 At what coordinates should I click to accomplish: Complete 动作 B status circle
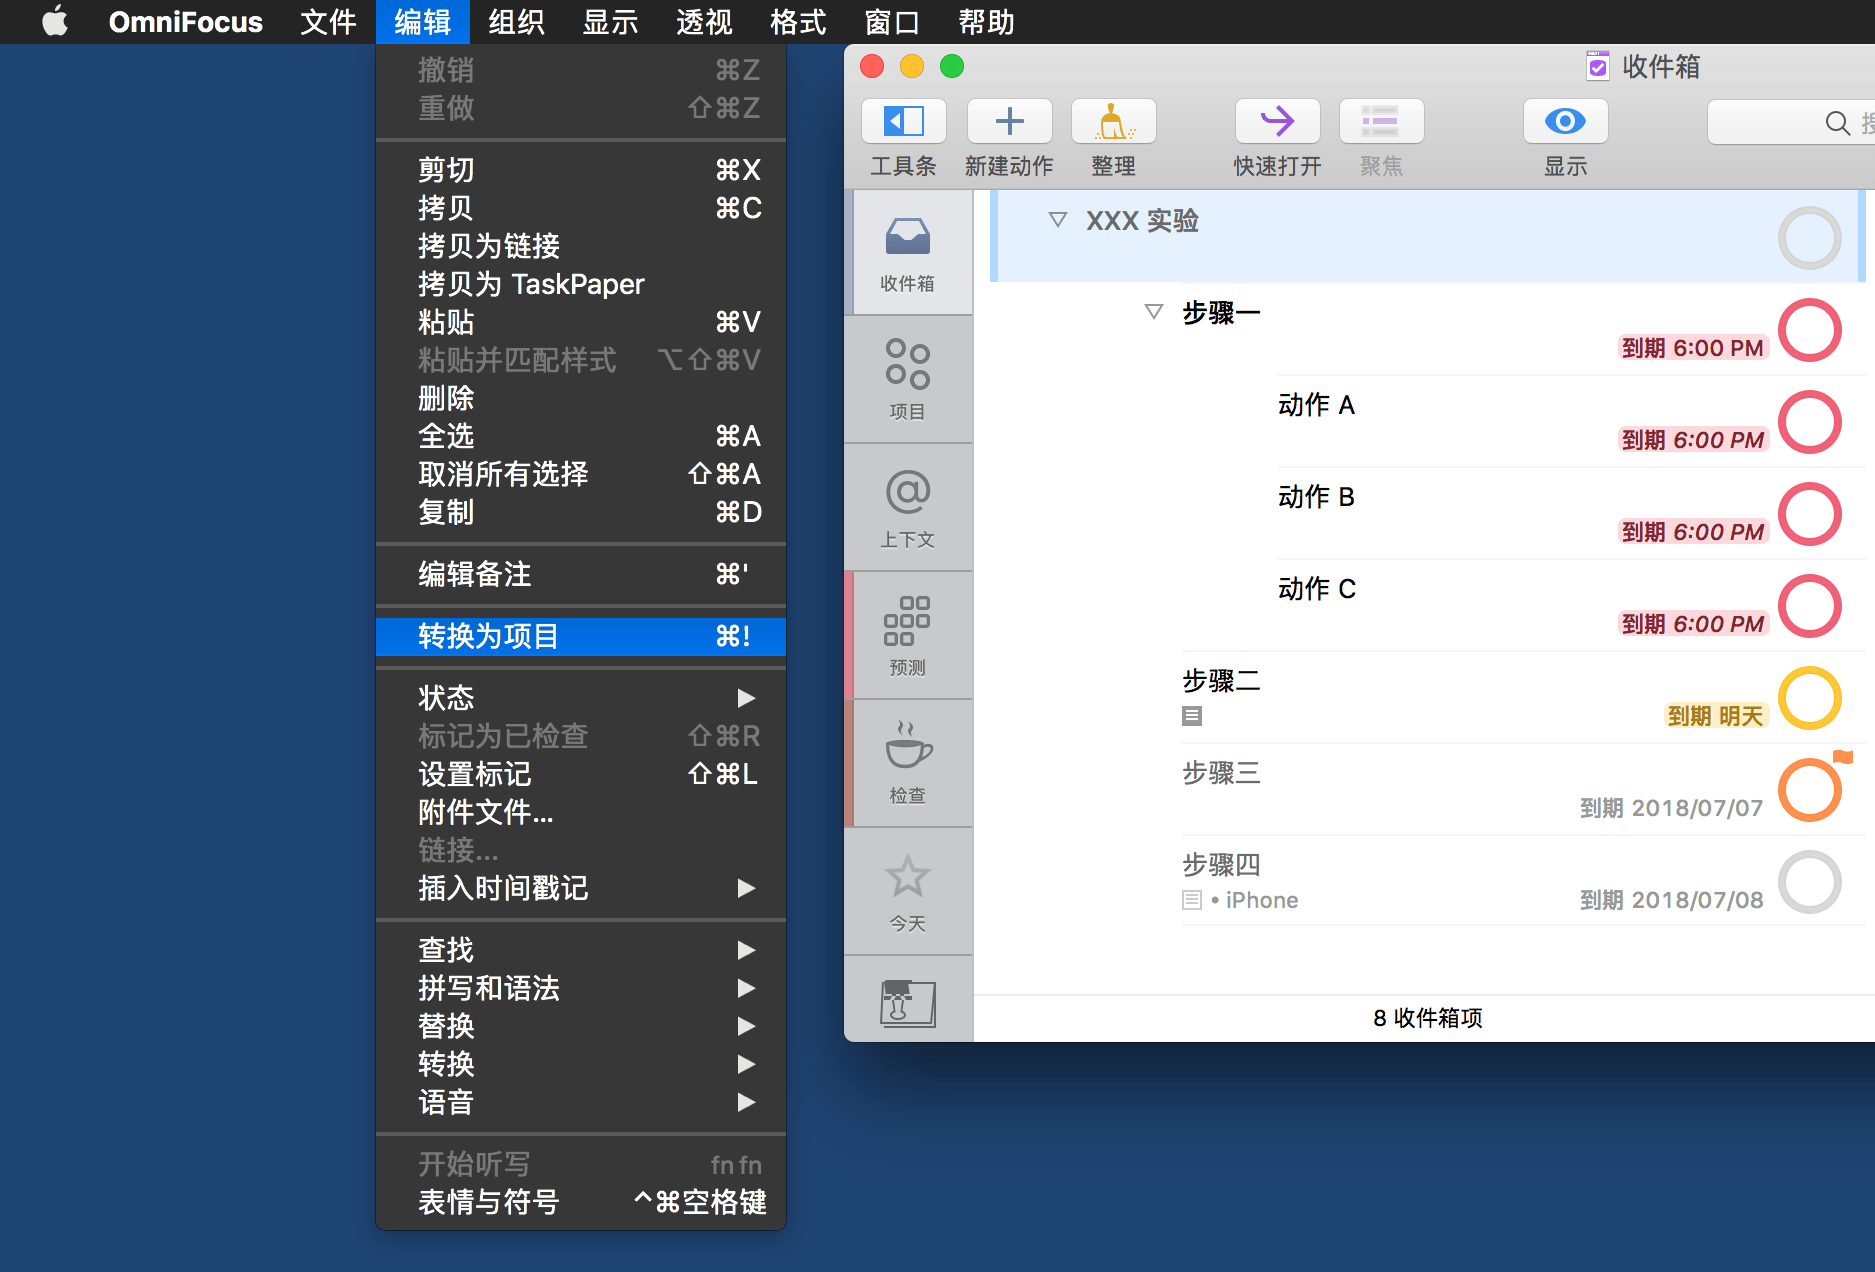tap(1809, 514)
